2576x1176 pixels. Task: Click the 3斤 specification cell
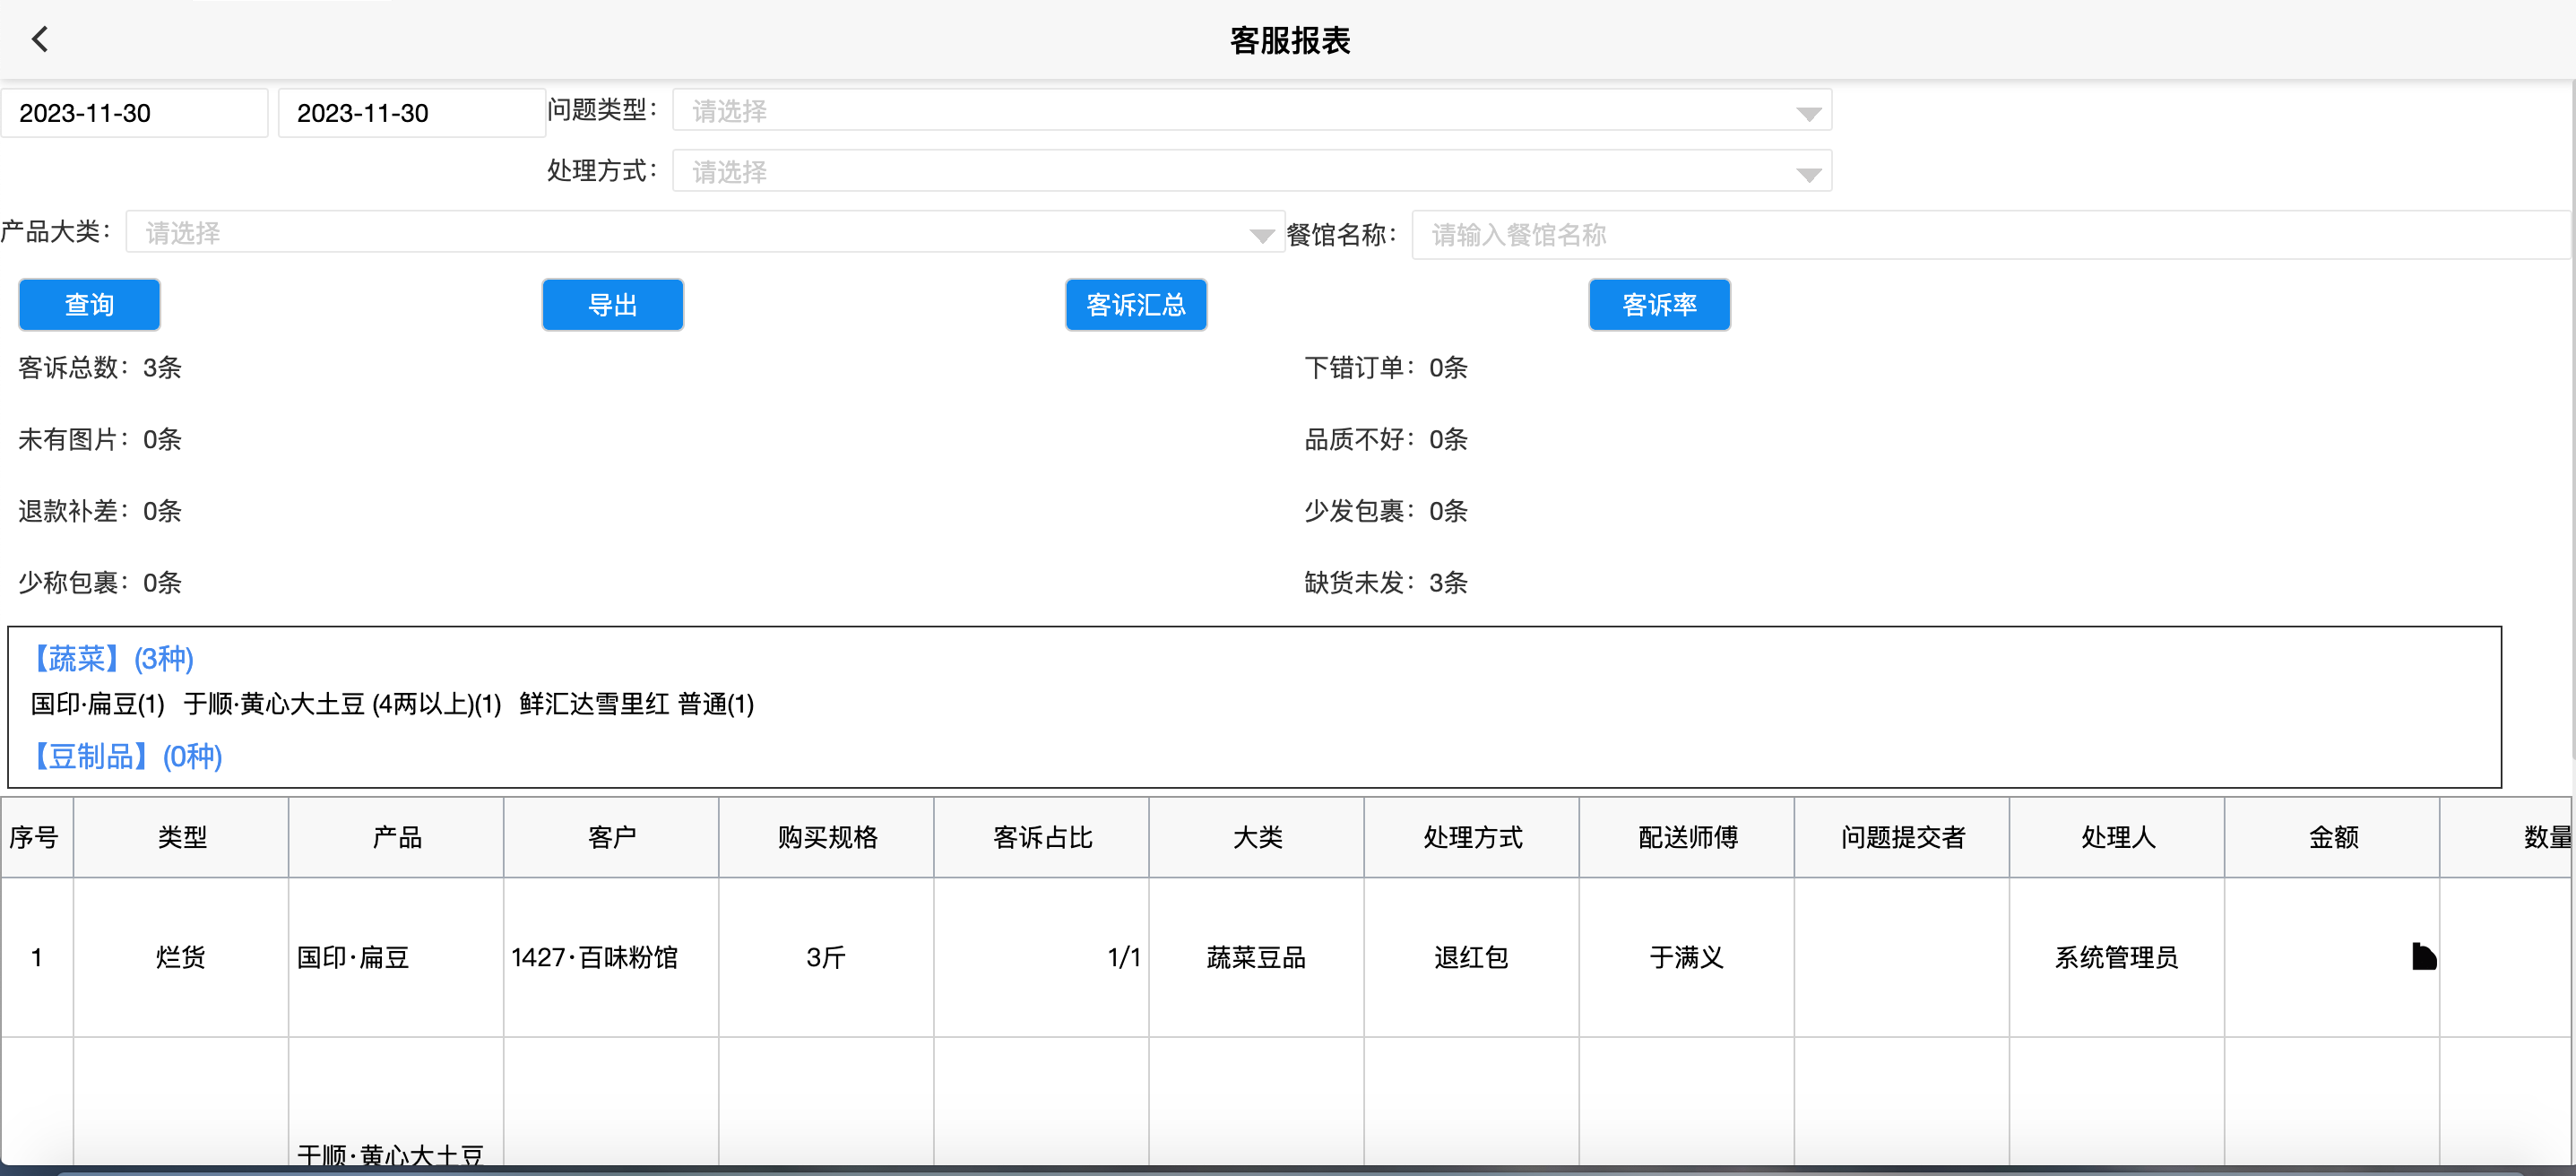click(x=826, y=957)
